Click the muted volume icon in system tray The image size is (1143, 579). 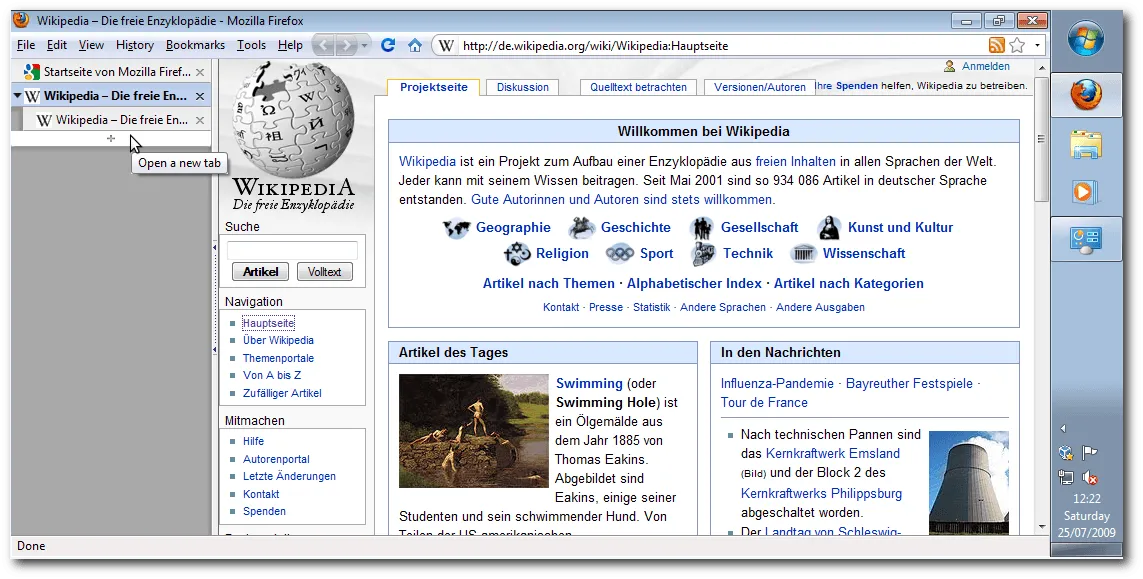[1089, 478]
